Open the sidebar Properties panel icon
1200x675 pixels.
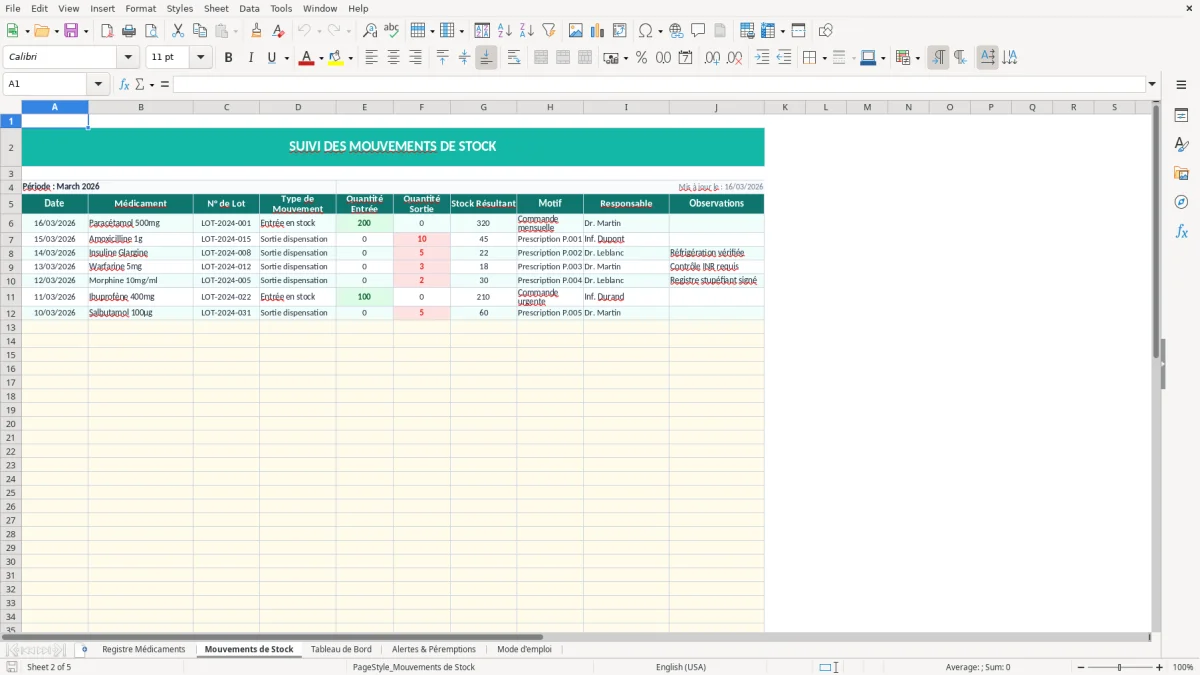click(1181, 115)
